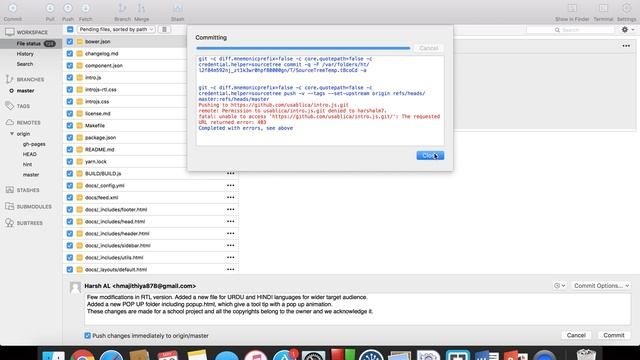This screenshot has height=360, width=640.
Task: Open the ellipsis menu for docs/_includes/footer.html
Action: pos(231,209)
